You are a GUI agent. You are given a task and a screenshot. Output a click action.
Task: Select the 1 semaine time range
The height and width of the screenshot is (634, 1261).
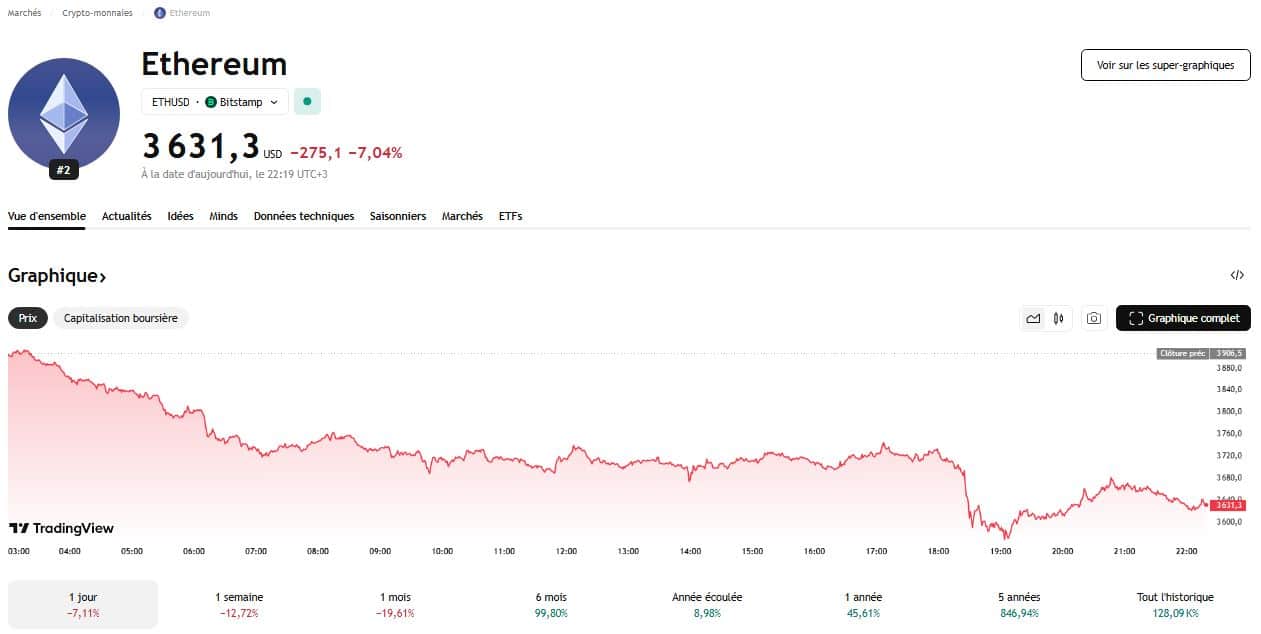pyautogui.click(x=237, y=604)
